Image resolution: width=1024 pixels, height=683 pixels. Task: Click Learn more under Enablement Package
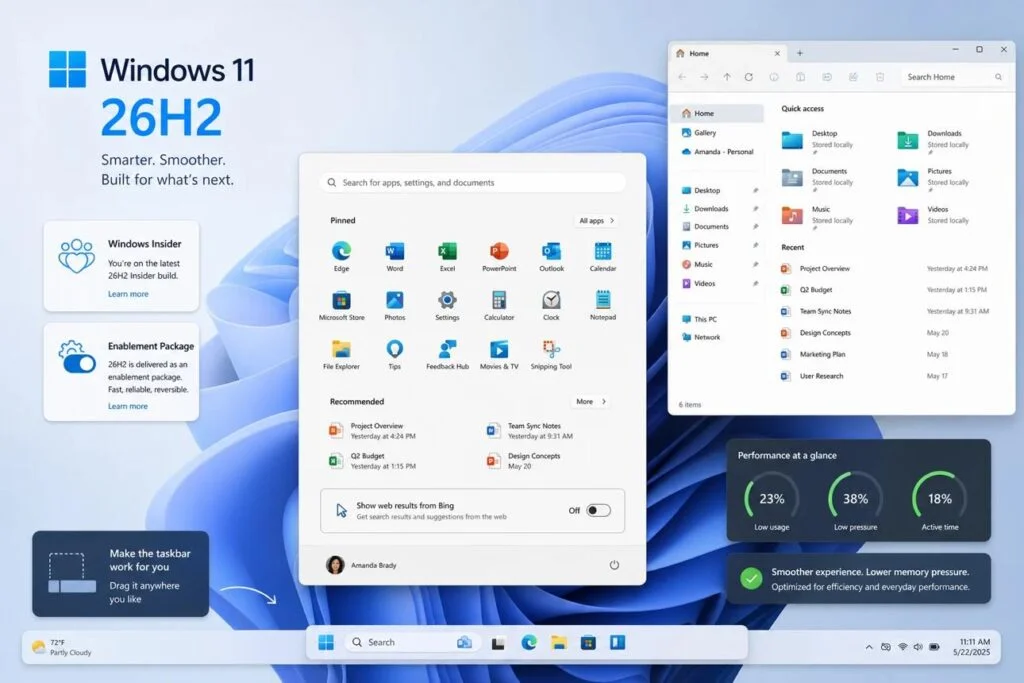click(x=128, y=406)
